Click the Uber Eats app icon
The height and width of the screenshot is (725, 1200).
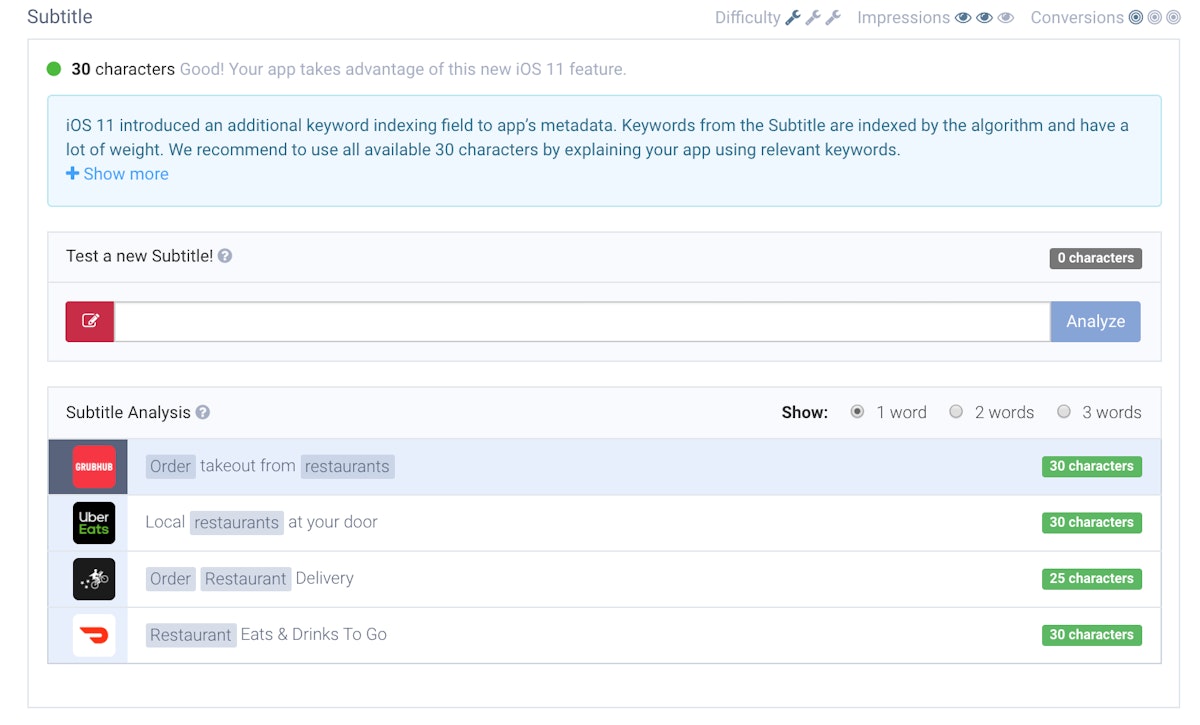click(94, 523)
